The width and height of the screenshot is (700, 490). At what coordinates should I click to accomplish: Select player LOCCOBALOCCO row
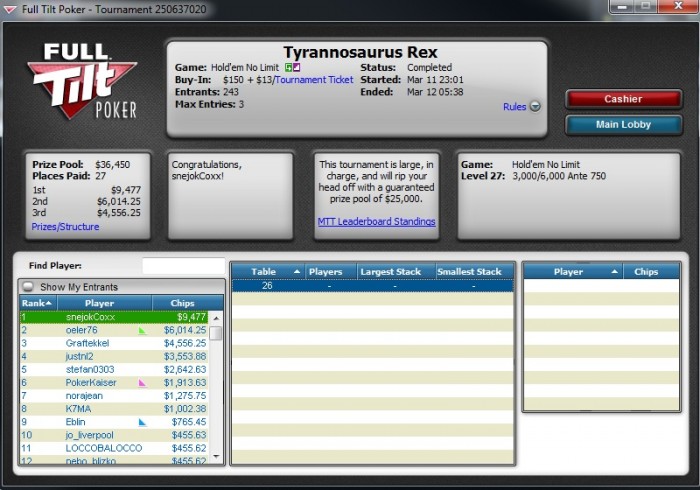pyautogui.click(x=114, y=448)
